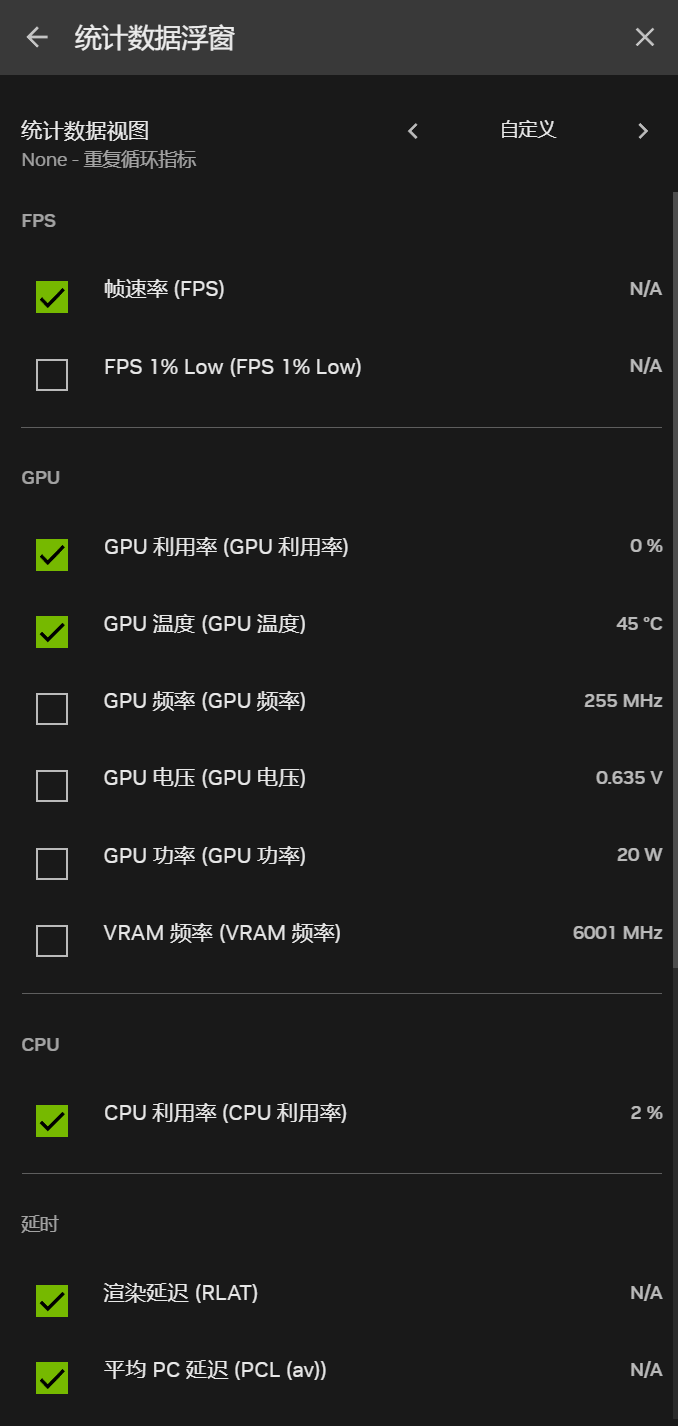678x1426 pixels.
Task: Close the 统计数据浮窗 panel
Action: tap(645, 38)
